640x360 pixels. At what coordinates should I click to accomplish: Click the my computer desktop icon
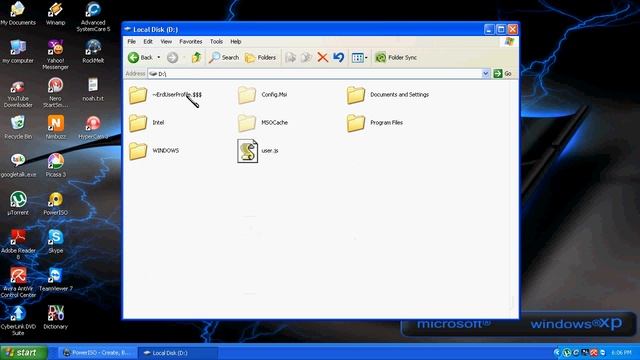18,51
